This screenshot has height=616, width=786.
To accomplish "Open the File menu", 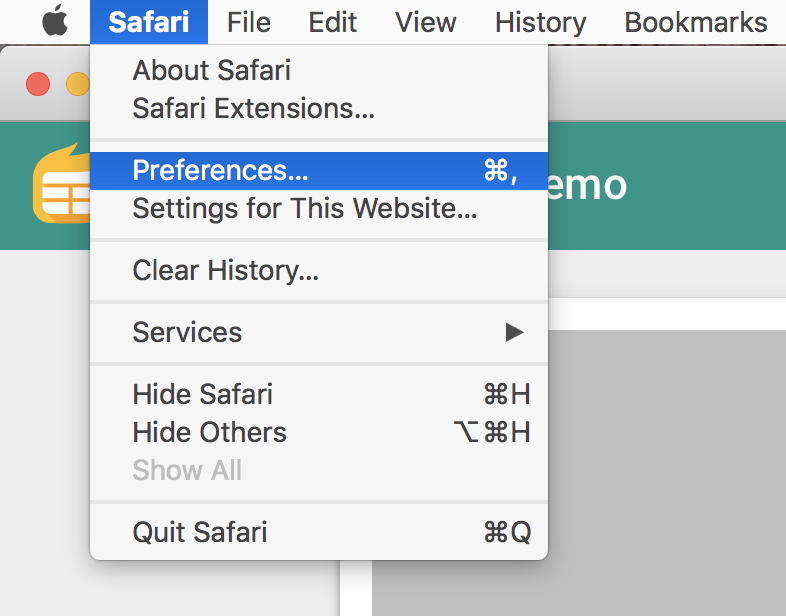I will (x=249, y=22).
